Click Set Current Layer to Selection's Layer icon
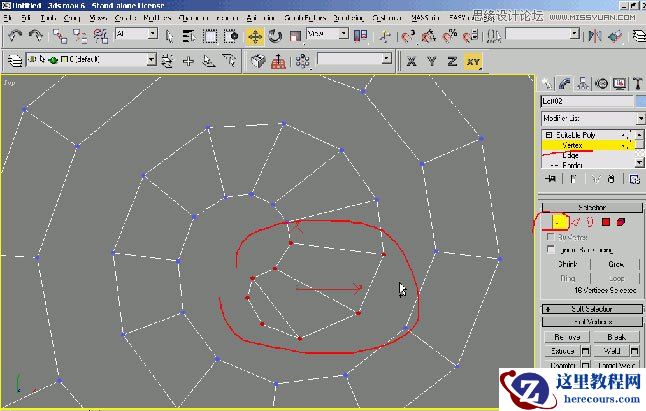 pos(229,61)
